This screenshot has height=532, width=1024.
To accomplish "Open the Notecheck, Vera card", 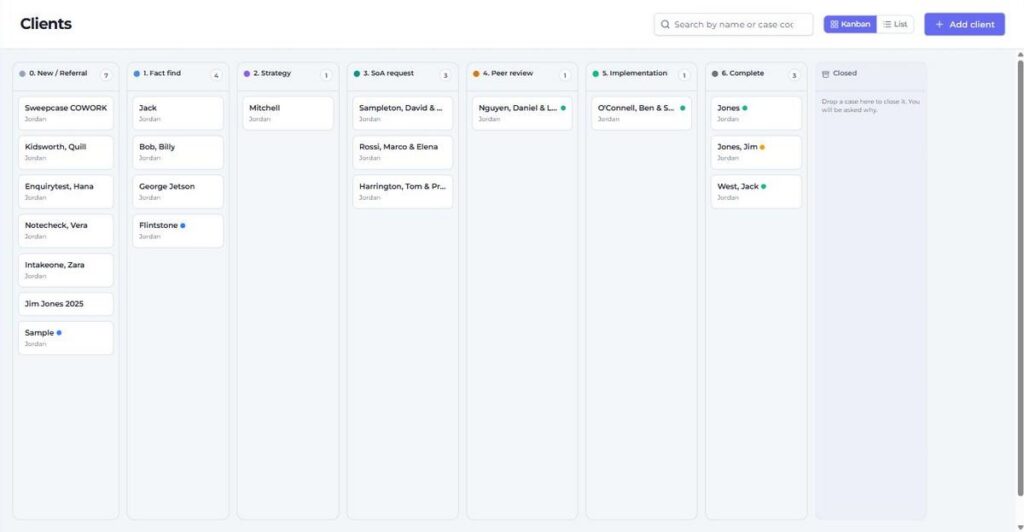I will 66,230.
